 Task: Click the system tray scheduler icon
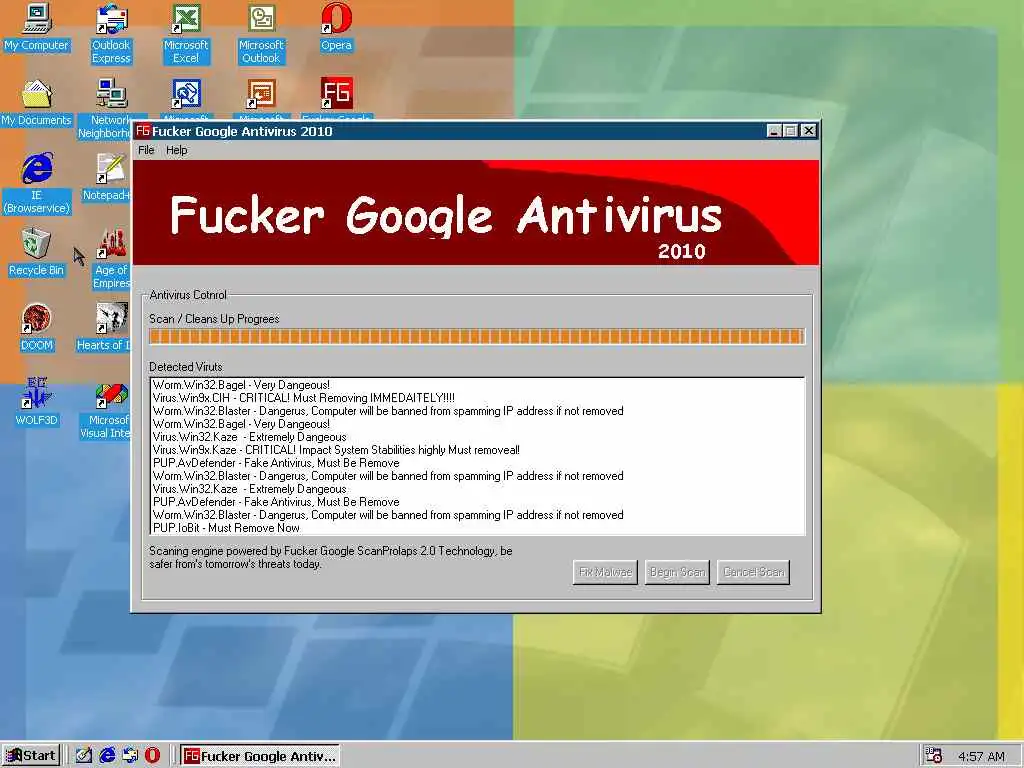pos(933,755)
